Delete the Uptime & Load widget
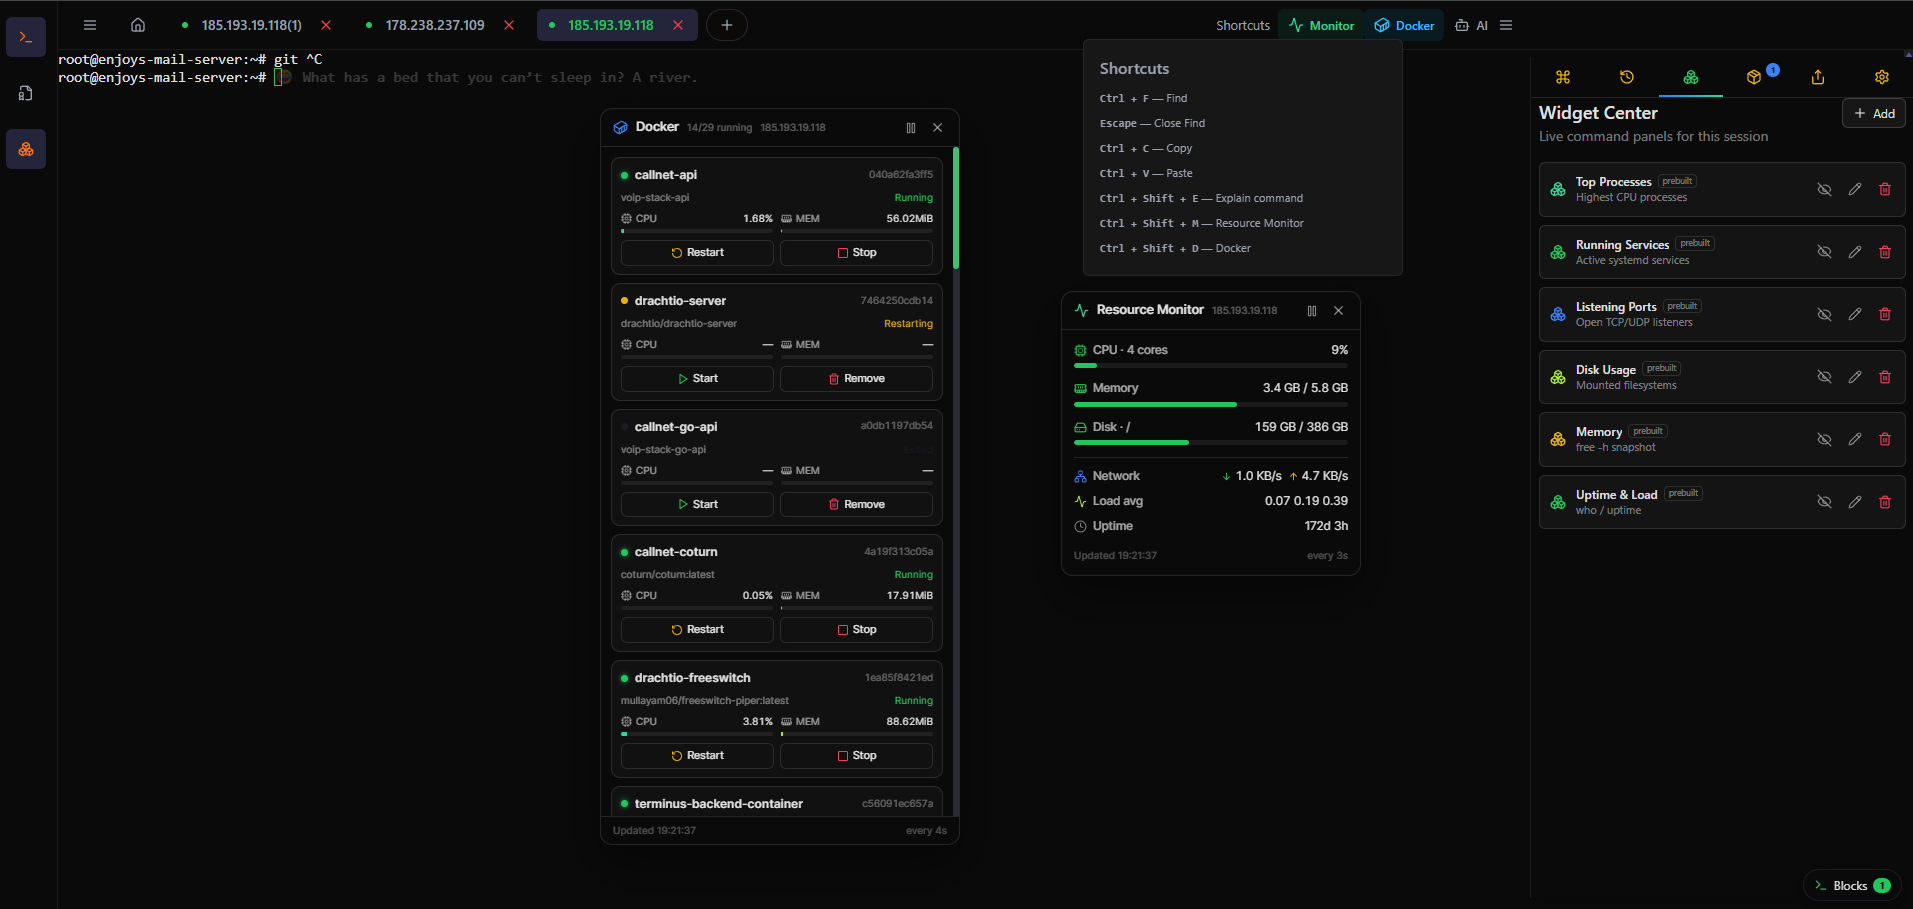 [x=1885, y=502]
